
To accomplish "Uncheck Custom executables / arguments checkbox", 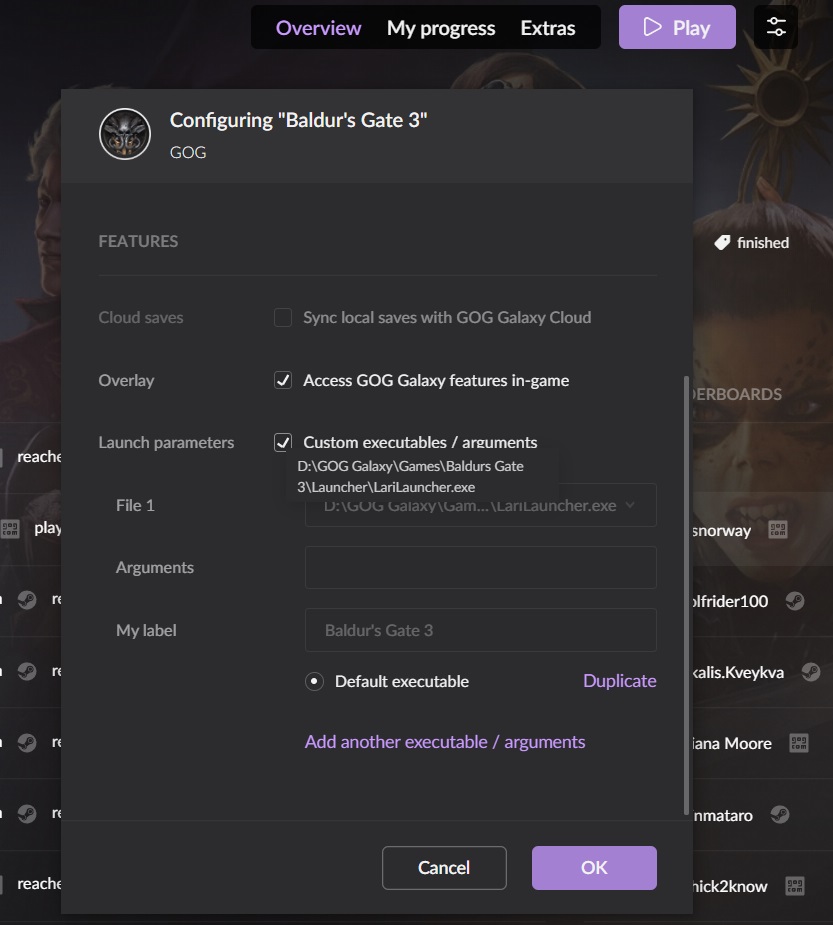I will [x=283, y=442].
